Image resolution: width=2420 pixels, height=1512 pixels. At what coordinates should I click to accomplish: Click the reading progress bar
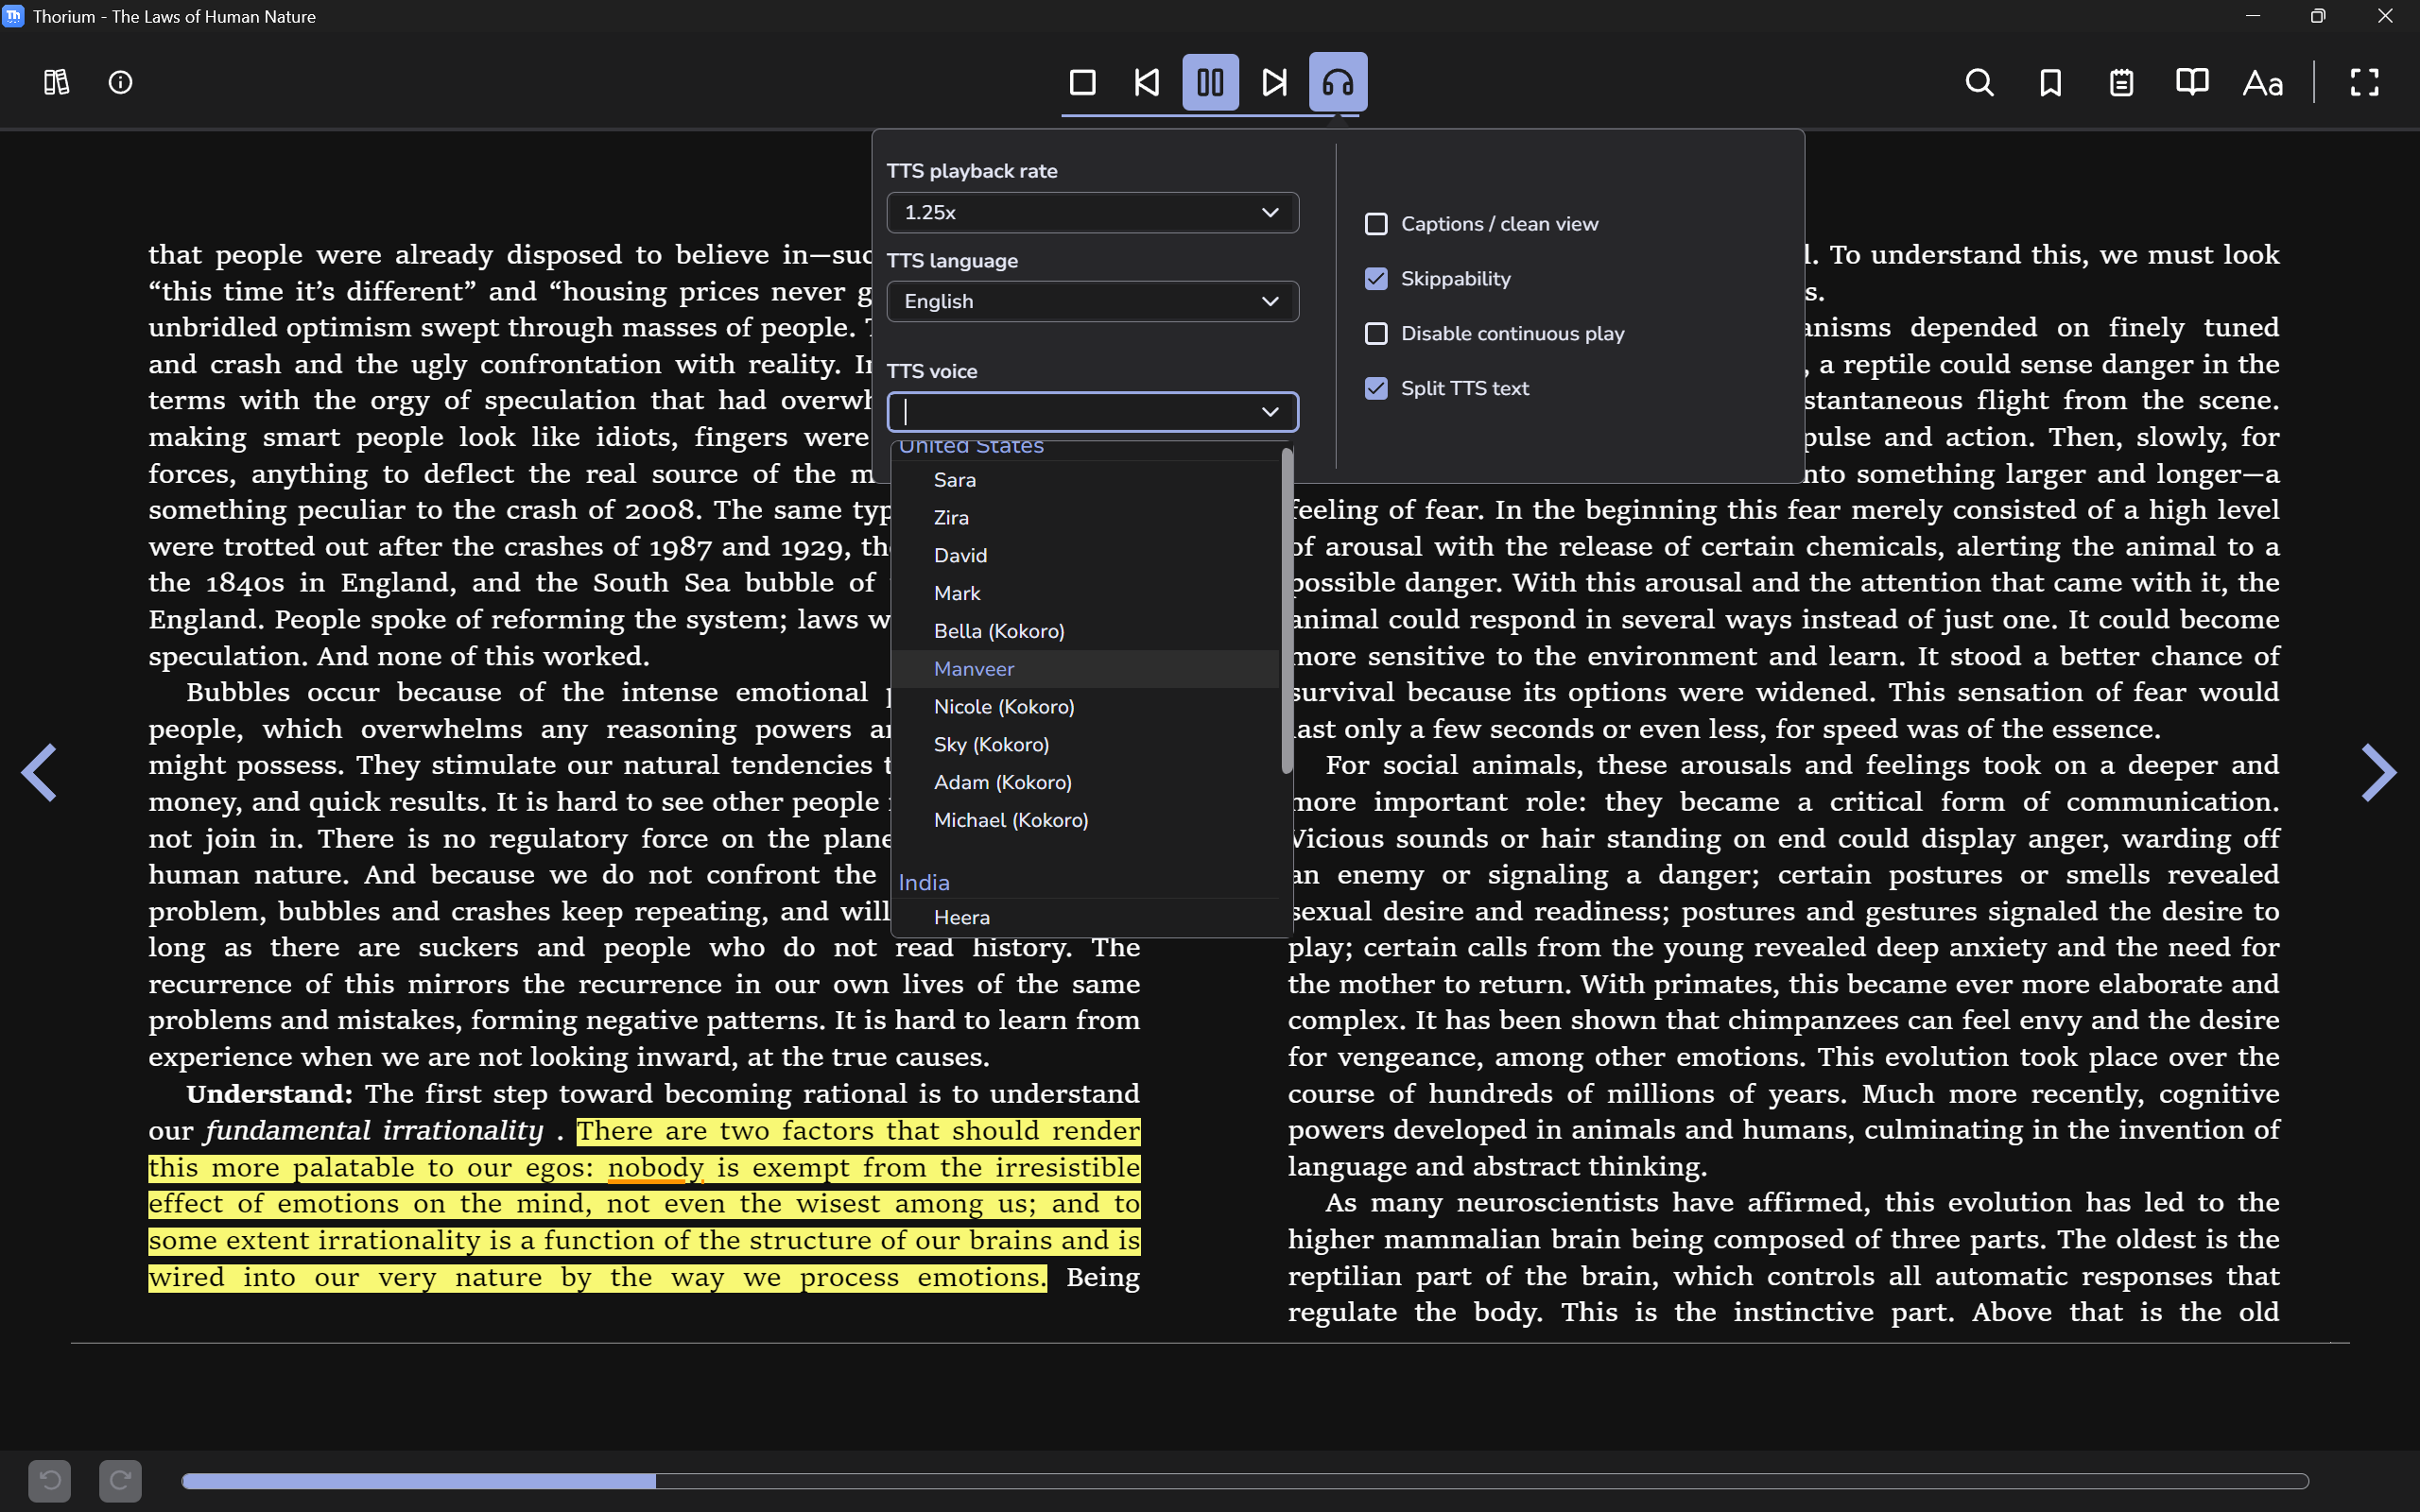coord(1244,1481)
